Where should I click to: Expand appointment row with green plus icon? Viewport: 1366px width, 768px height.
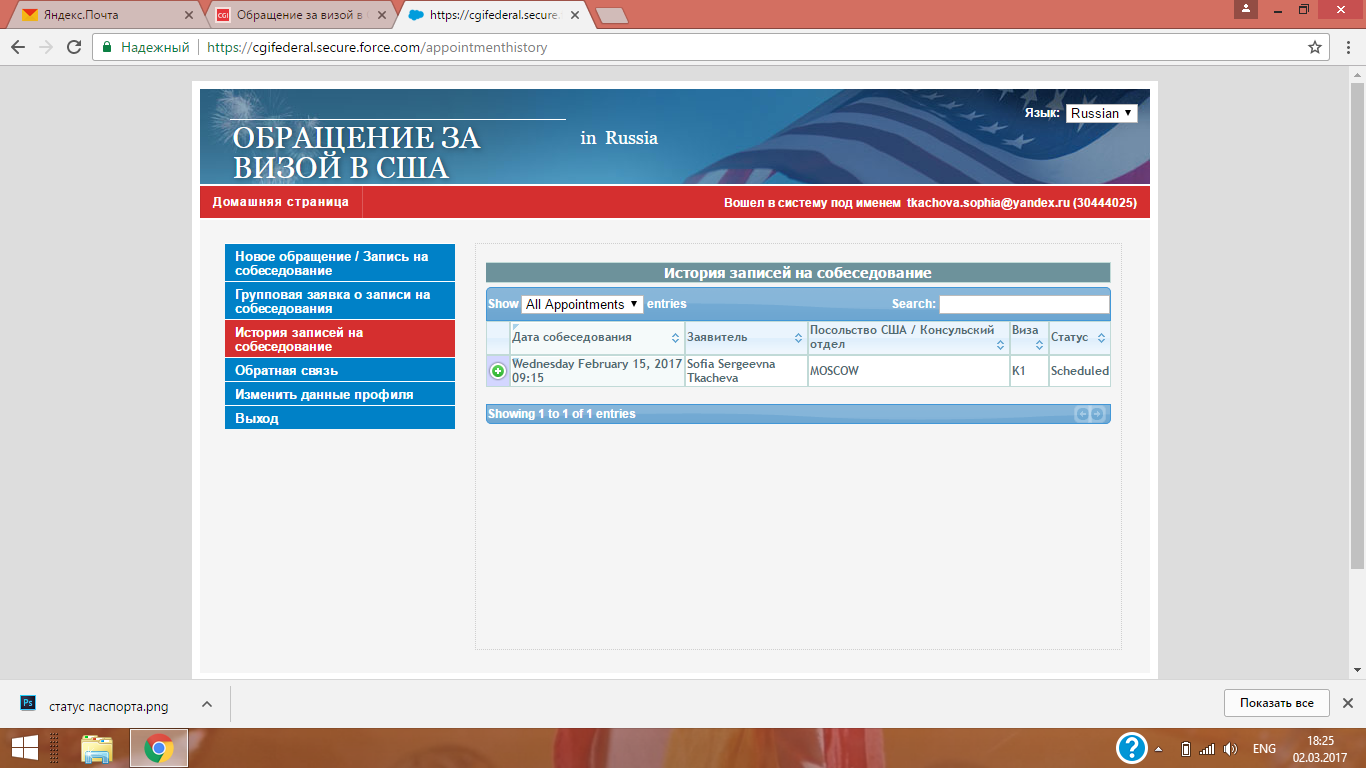coord(498,371)
